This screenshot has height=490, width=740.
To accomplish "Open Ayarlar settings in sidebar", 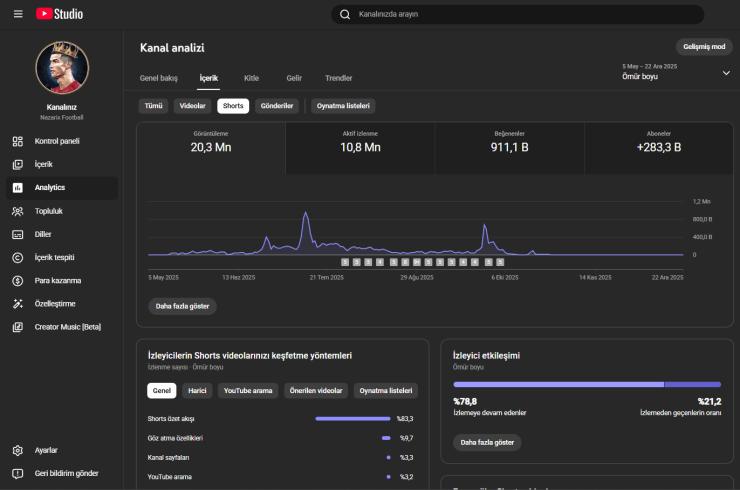I will pyautogui.click(x=46, y=450).
